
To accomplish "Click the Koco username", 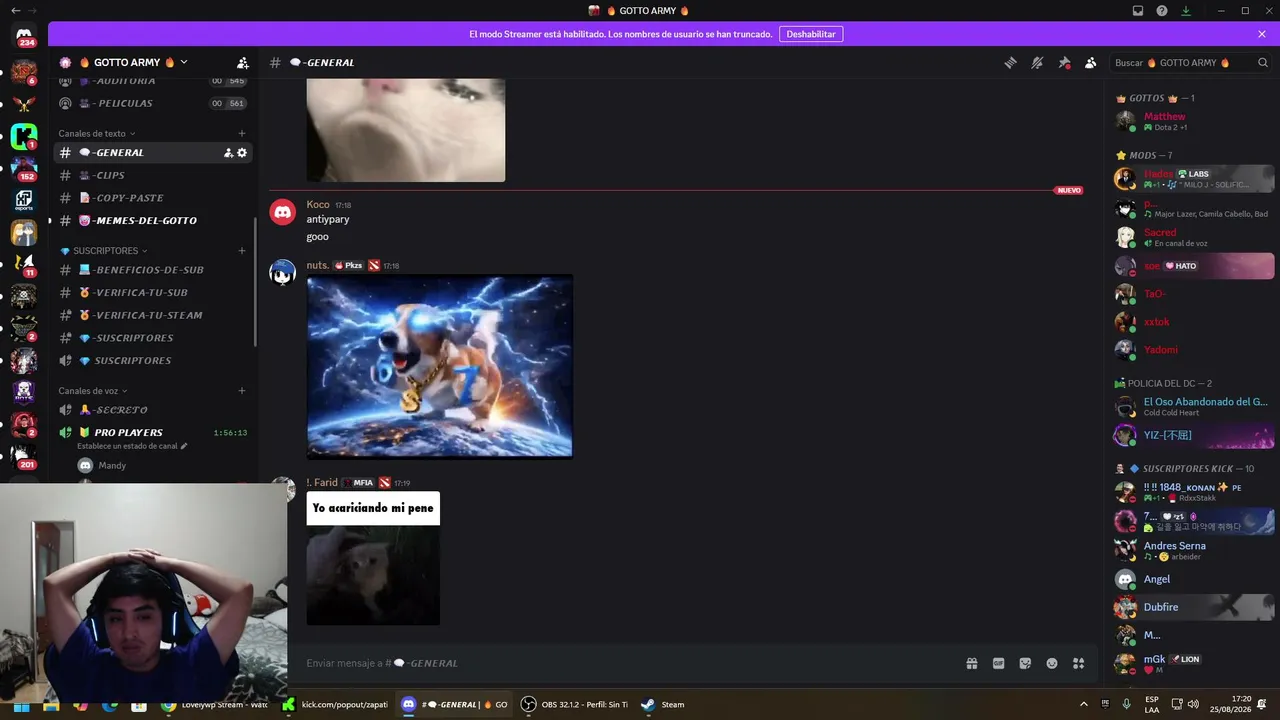I will pyautogui.click(x=318, y=205).
